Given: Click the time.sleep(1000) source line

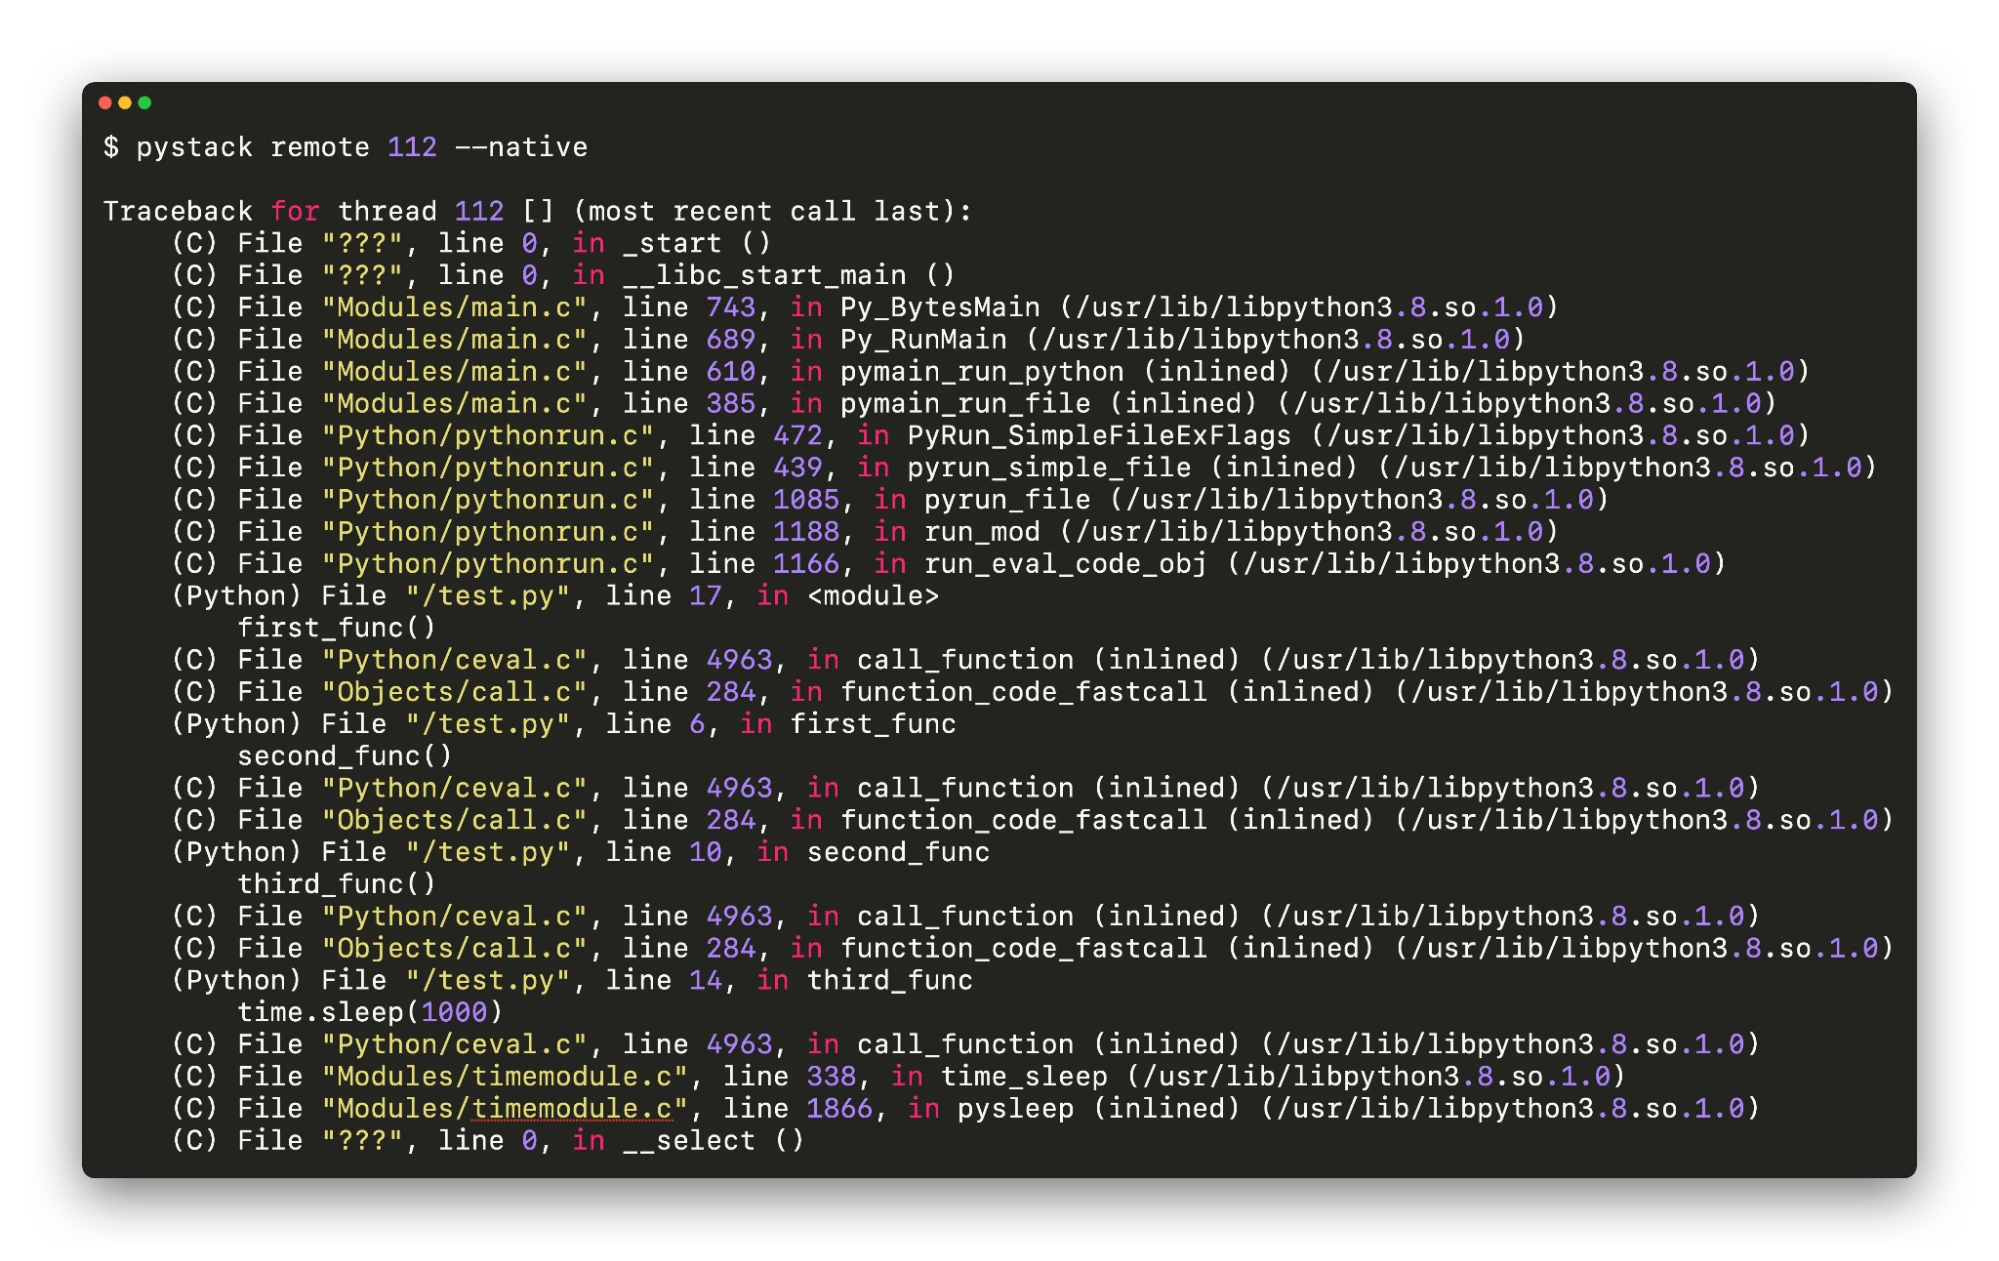Looking at the screenshot, I should (369, 1011).
